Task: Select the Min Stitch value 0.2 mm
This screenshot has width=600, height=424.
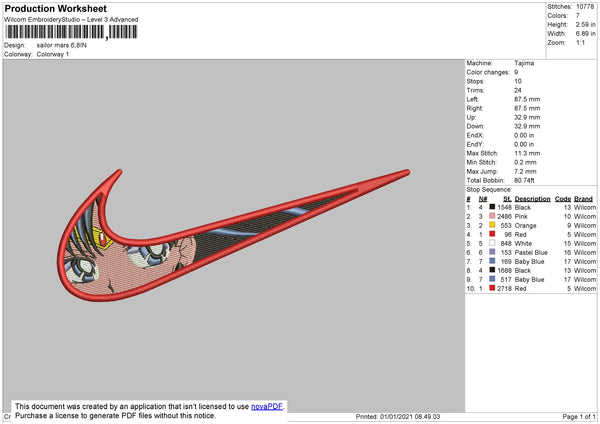Action: (x=525, y=162)
